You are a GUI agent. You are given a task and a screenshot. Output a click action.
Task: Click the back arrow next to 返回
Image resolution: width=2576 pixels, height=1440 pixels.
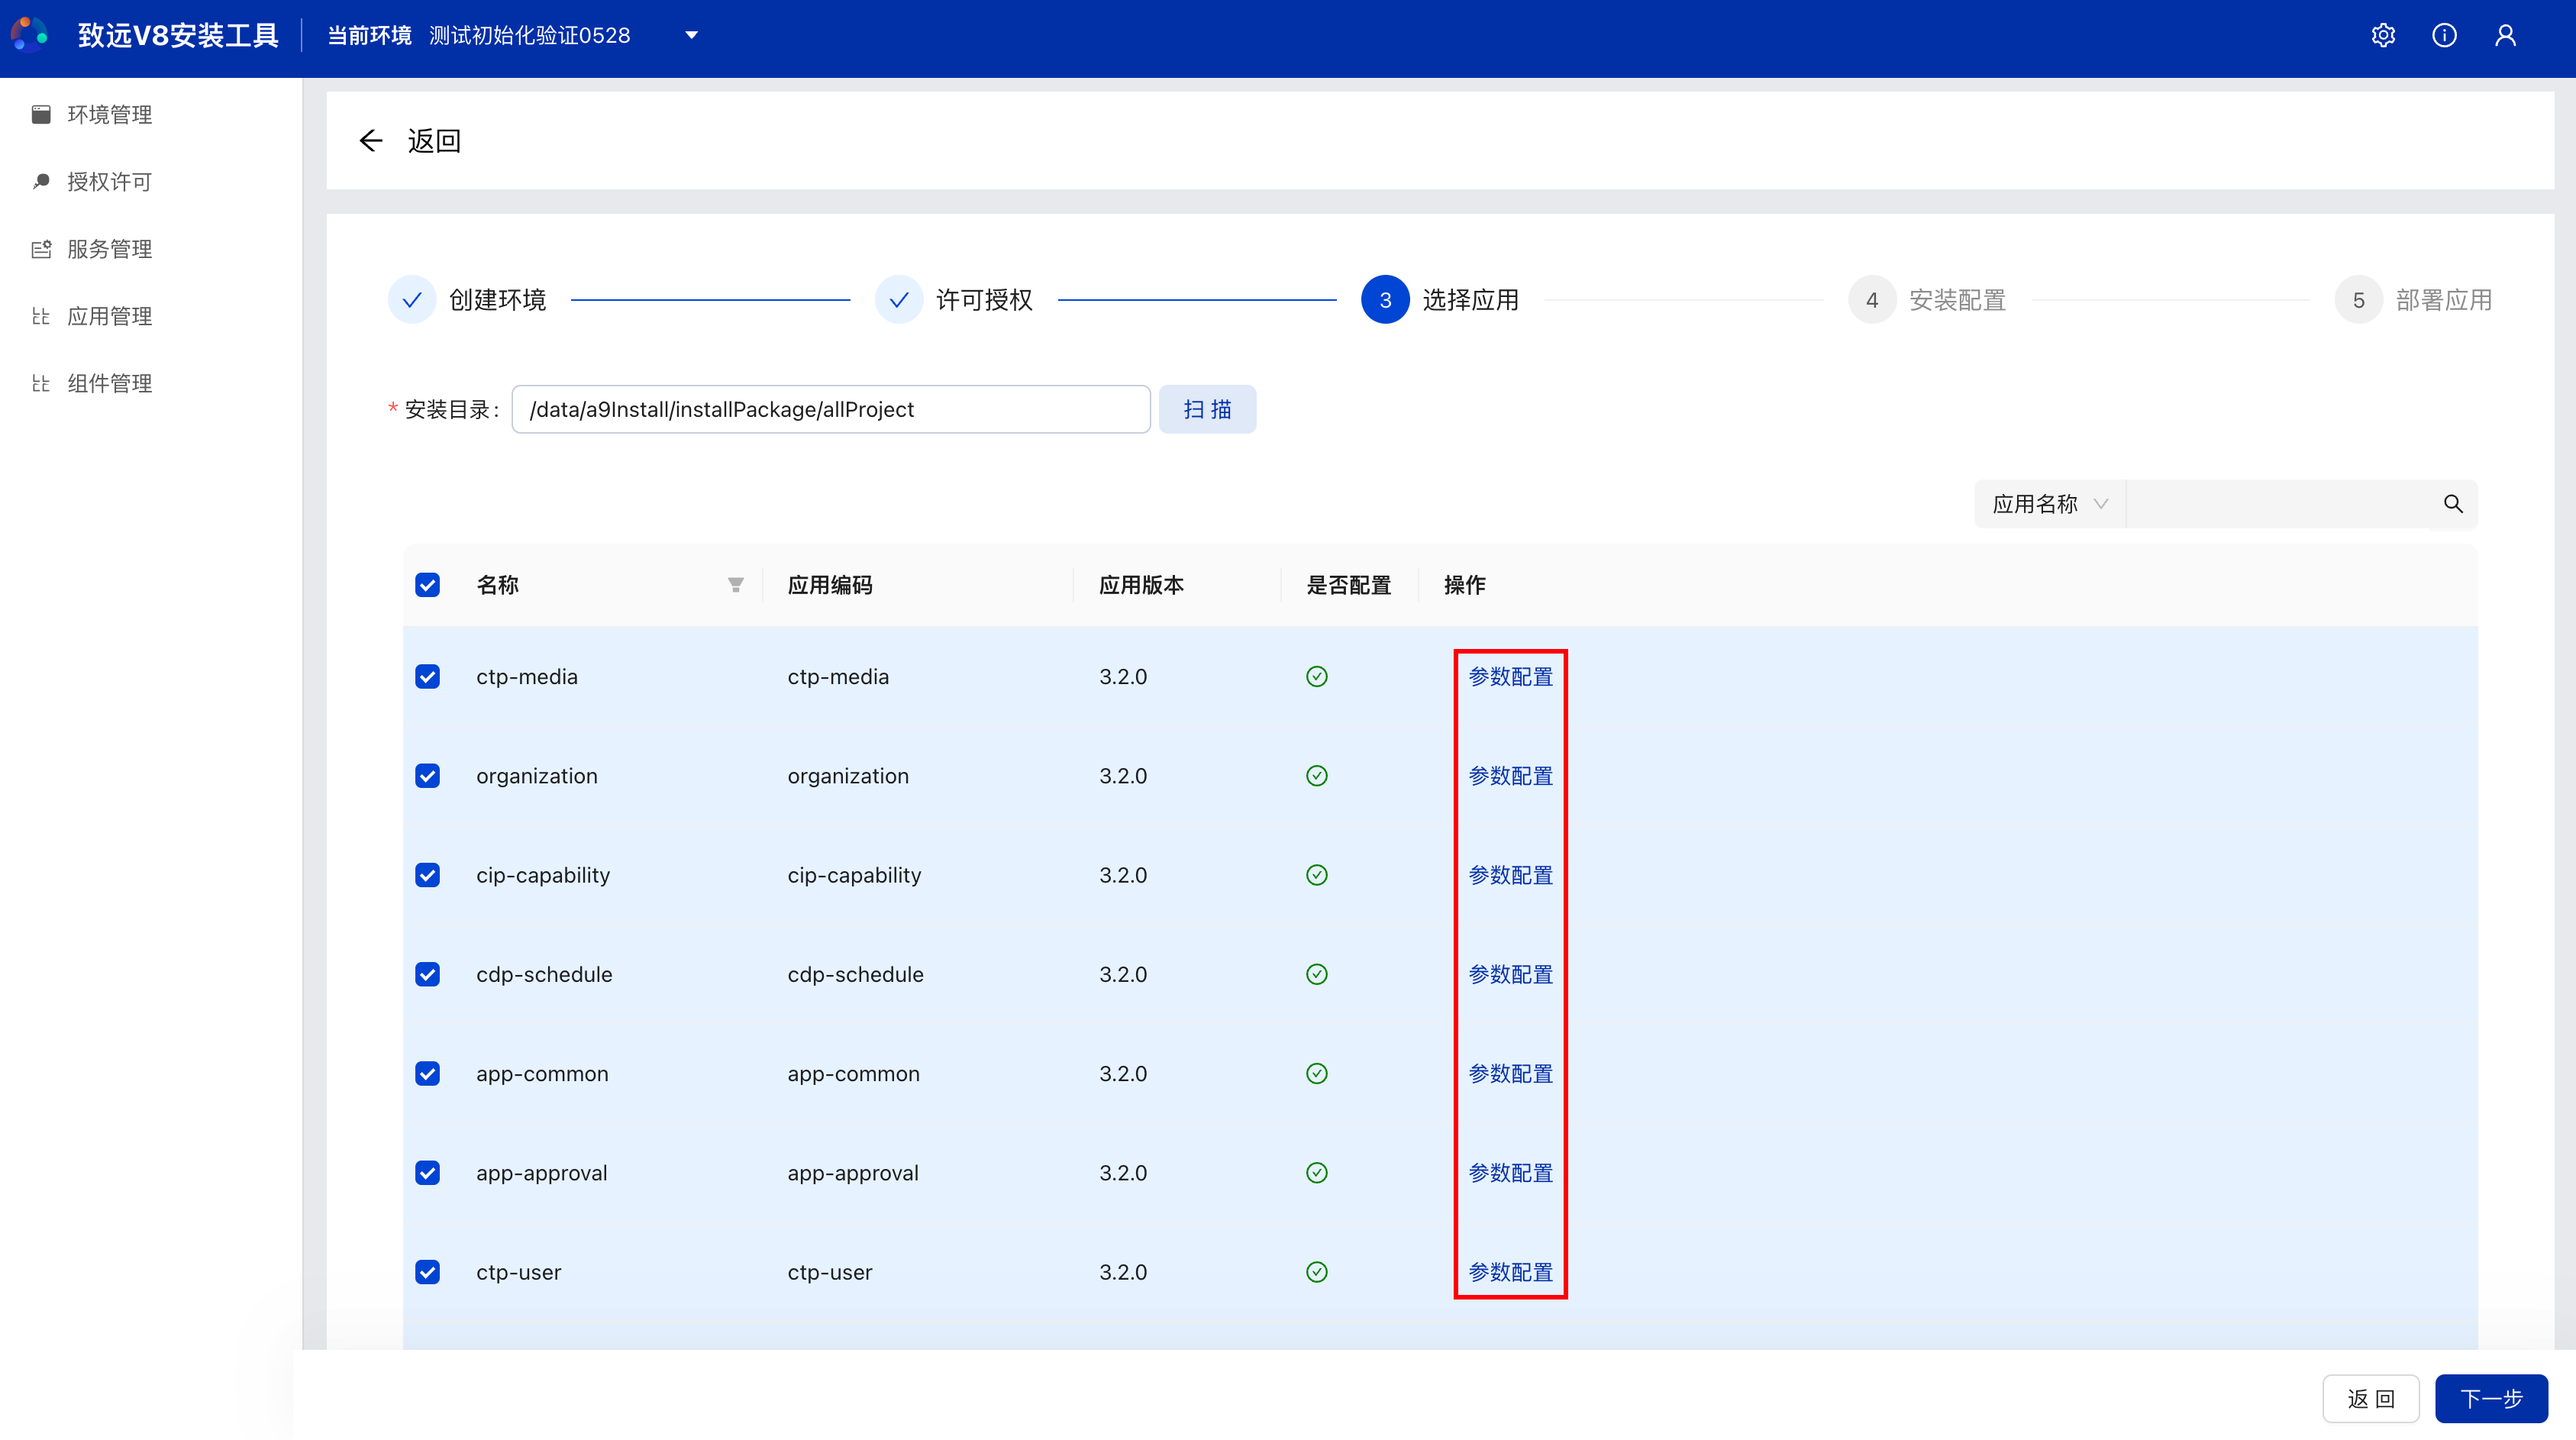[x=371, y=140]
